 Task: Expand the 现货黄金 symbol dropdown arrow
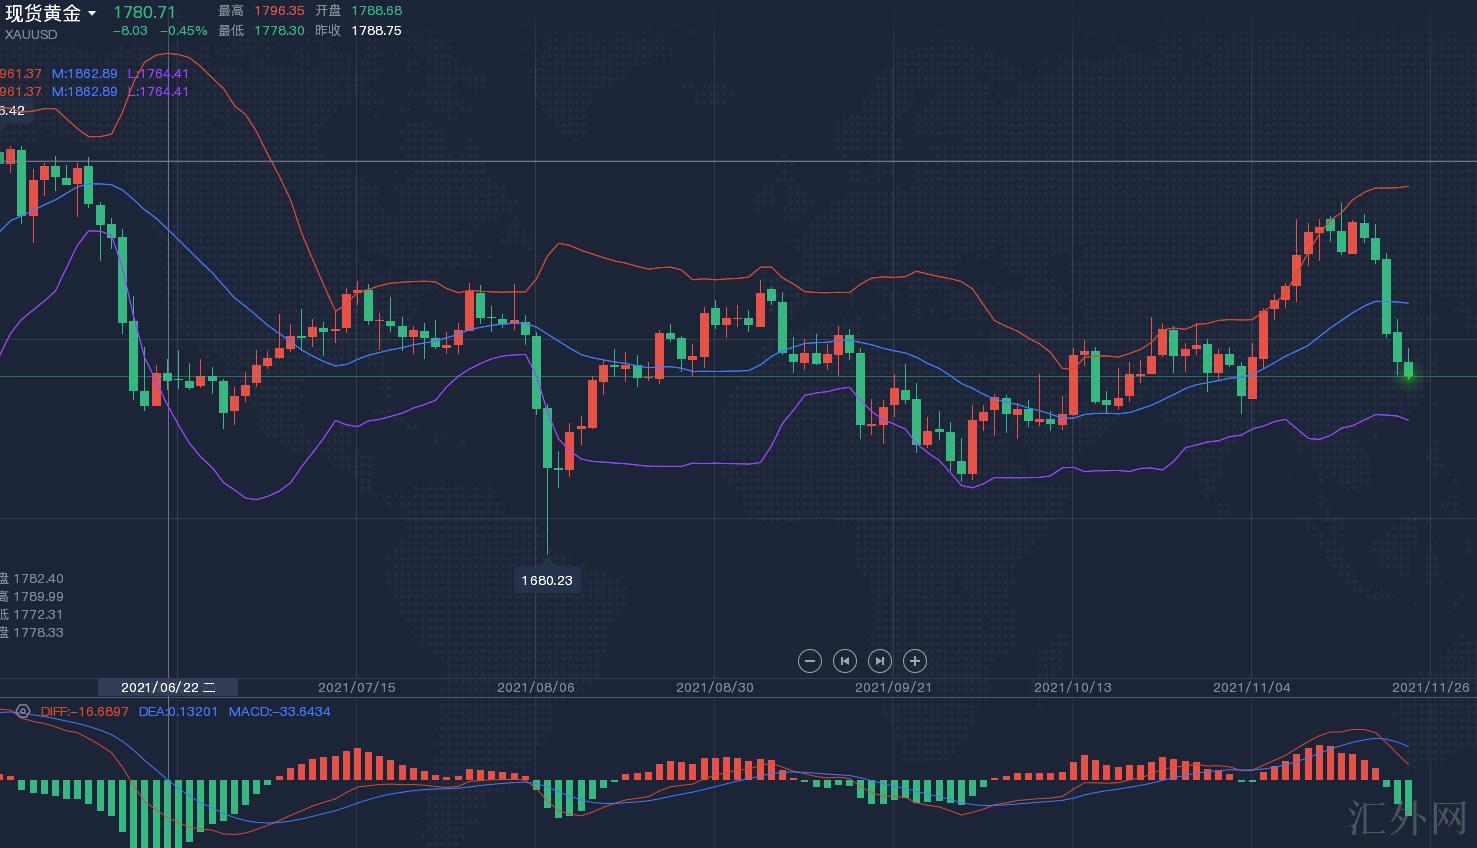92,14
